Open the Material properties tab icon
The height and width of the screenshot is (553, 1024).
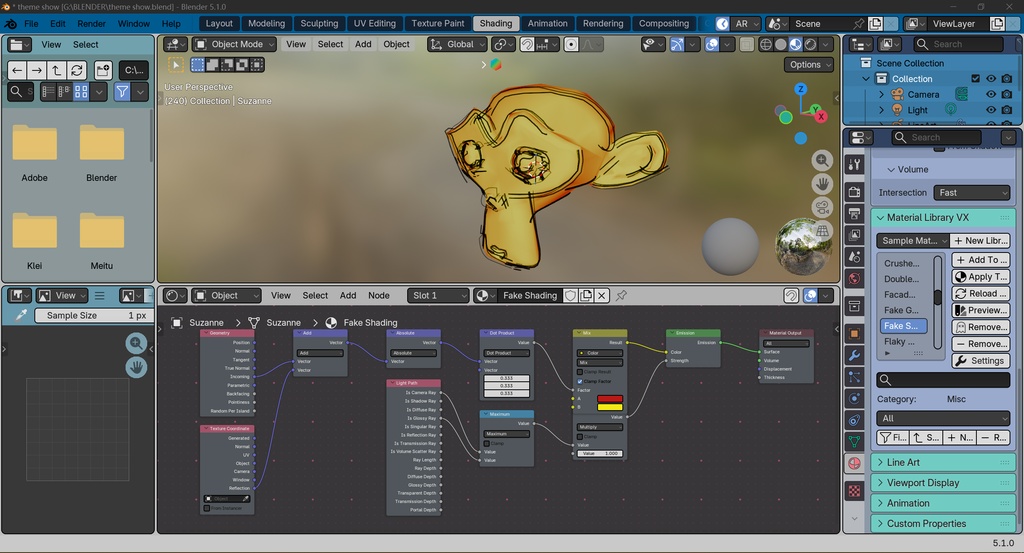(854, 464)
